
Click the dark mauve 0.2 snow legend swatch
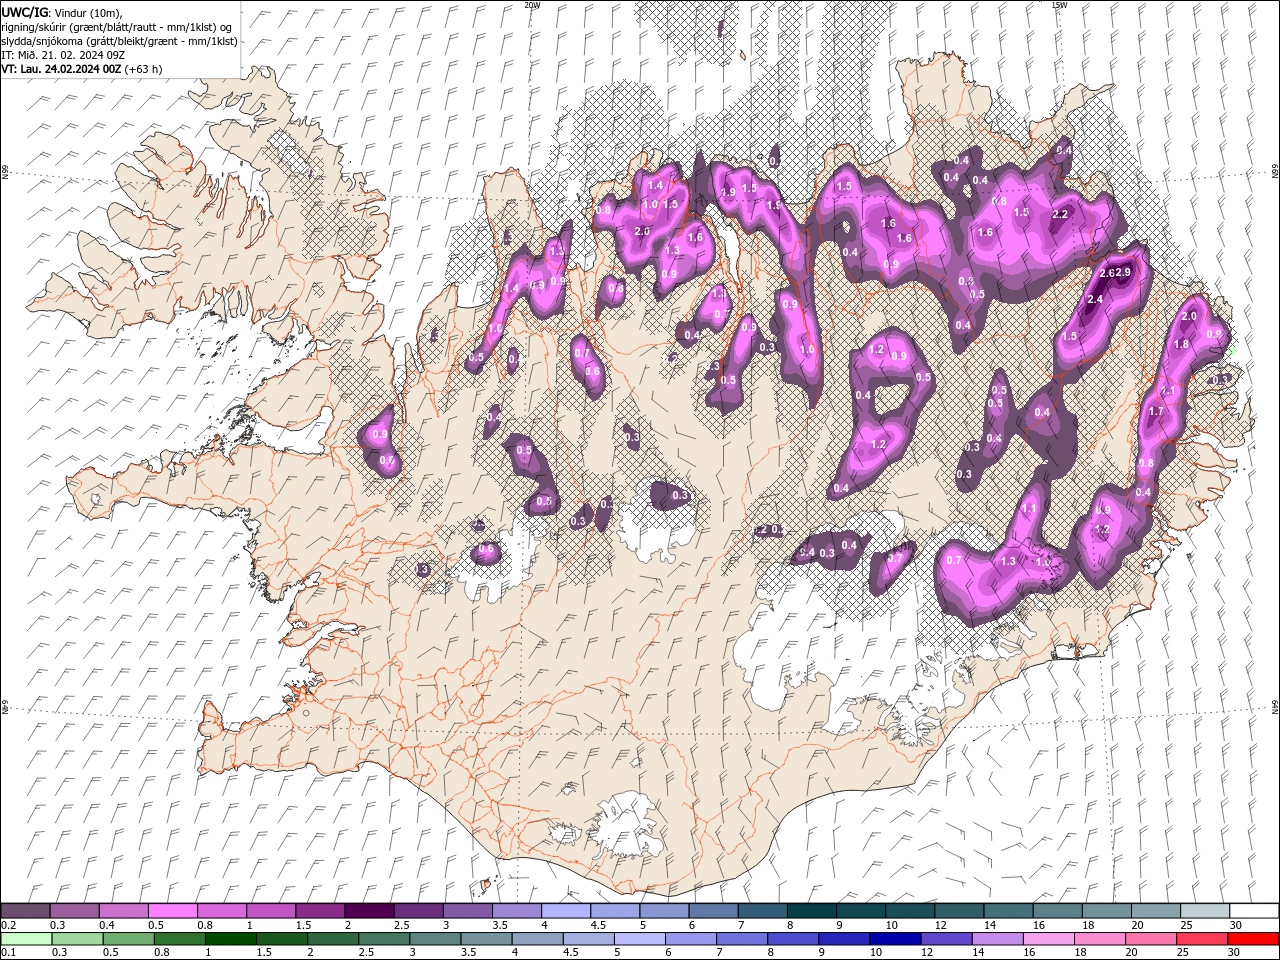coord(25,911)
